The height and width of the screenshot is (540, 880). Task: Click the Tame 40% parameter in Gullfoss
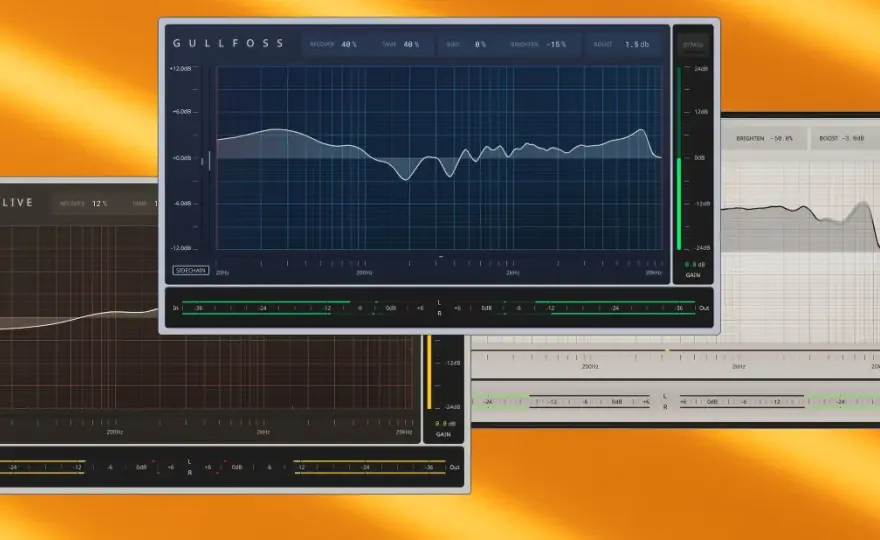coord(400,44)
